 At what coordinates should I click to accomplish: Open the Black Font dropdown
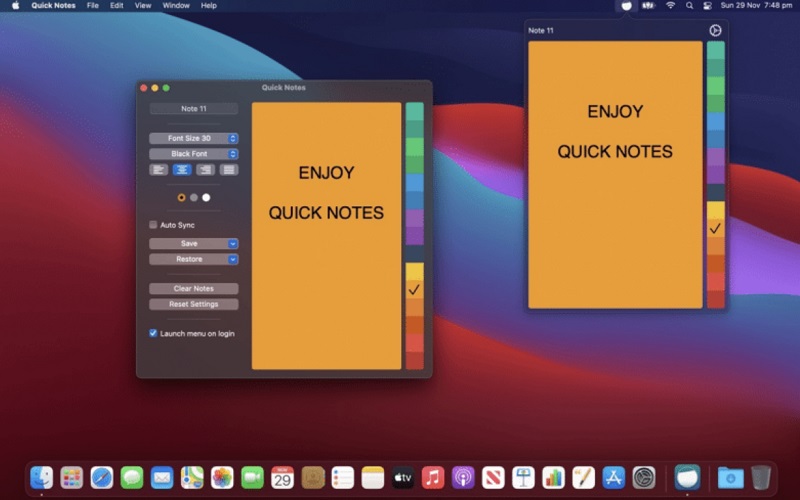[x=193, y=154]
